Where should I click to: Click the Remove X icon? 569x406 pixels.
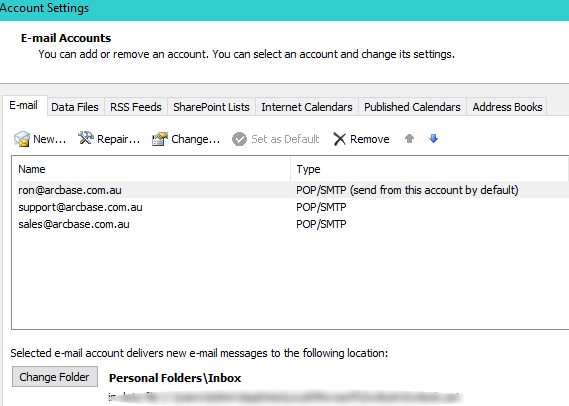pyautogui.click(x=340, y=139)
